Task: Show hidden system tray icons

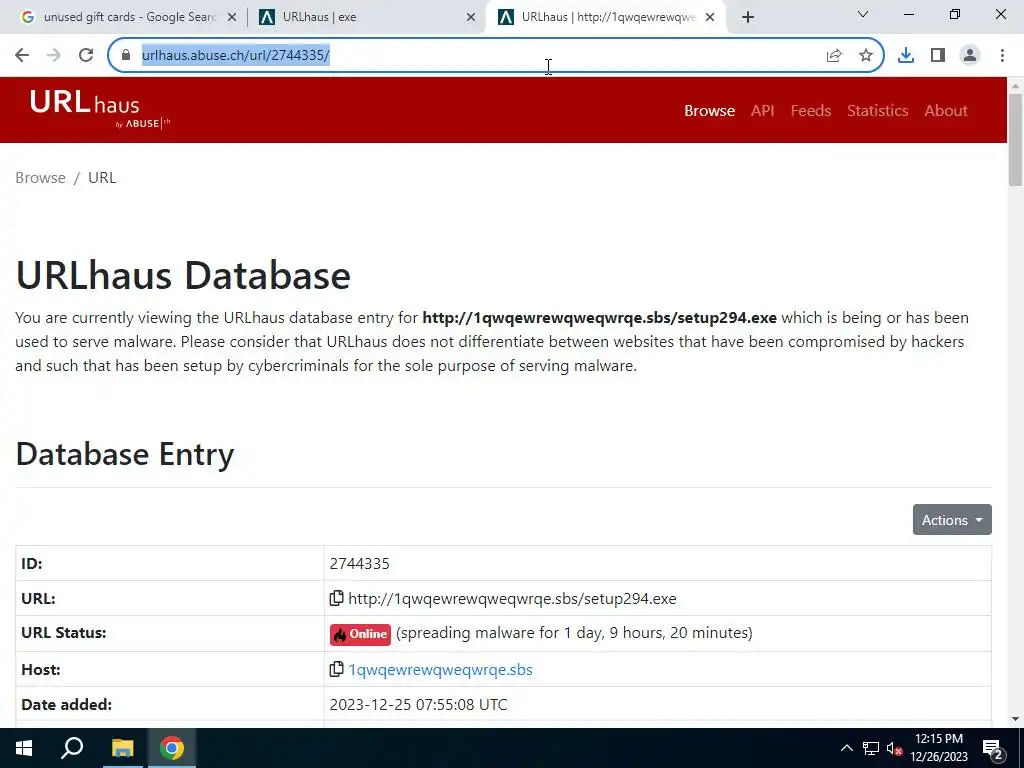Action: [x=846, y=748]
